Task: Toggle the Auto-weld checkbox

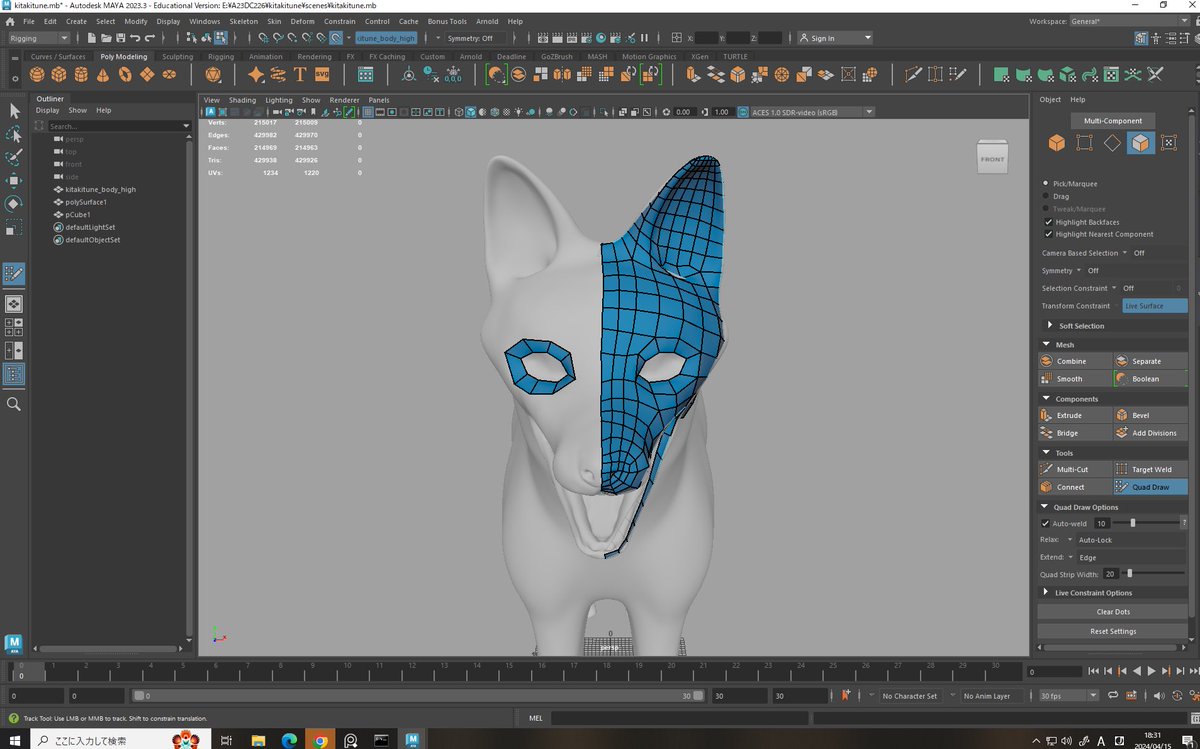Action: tap(1046, 523)
